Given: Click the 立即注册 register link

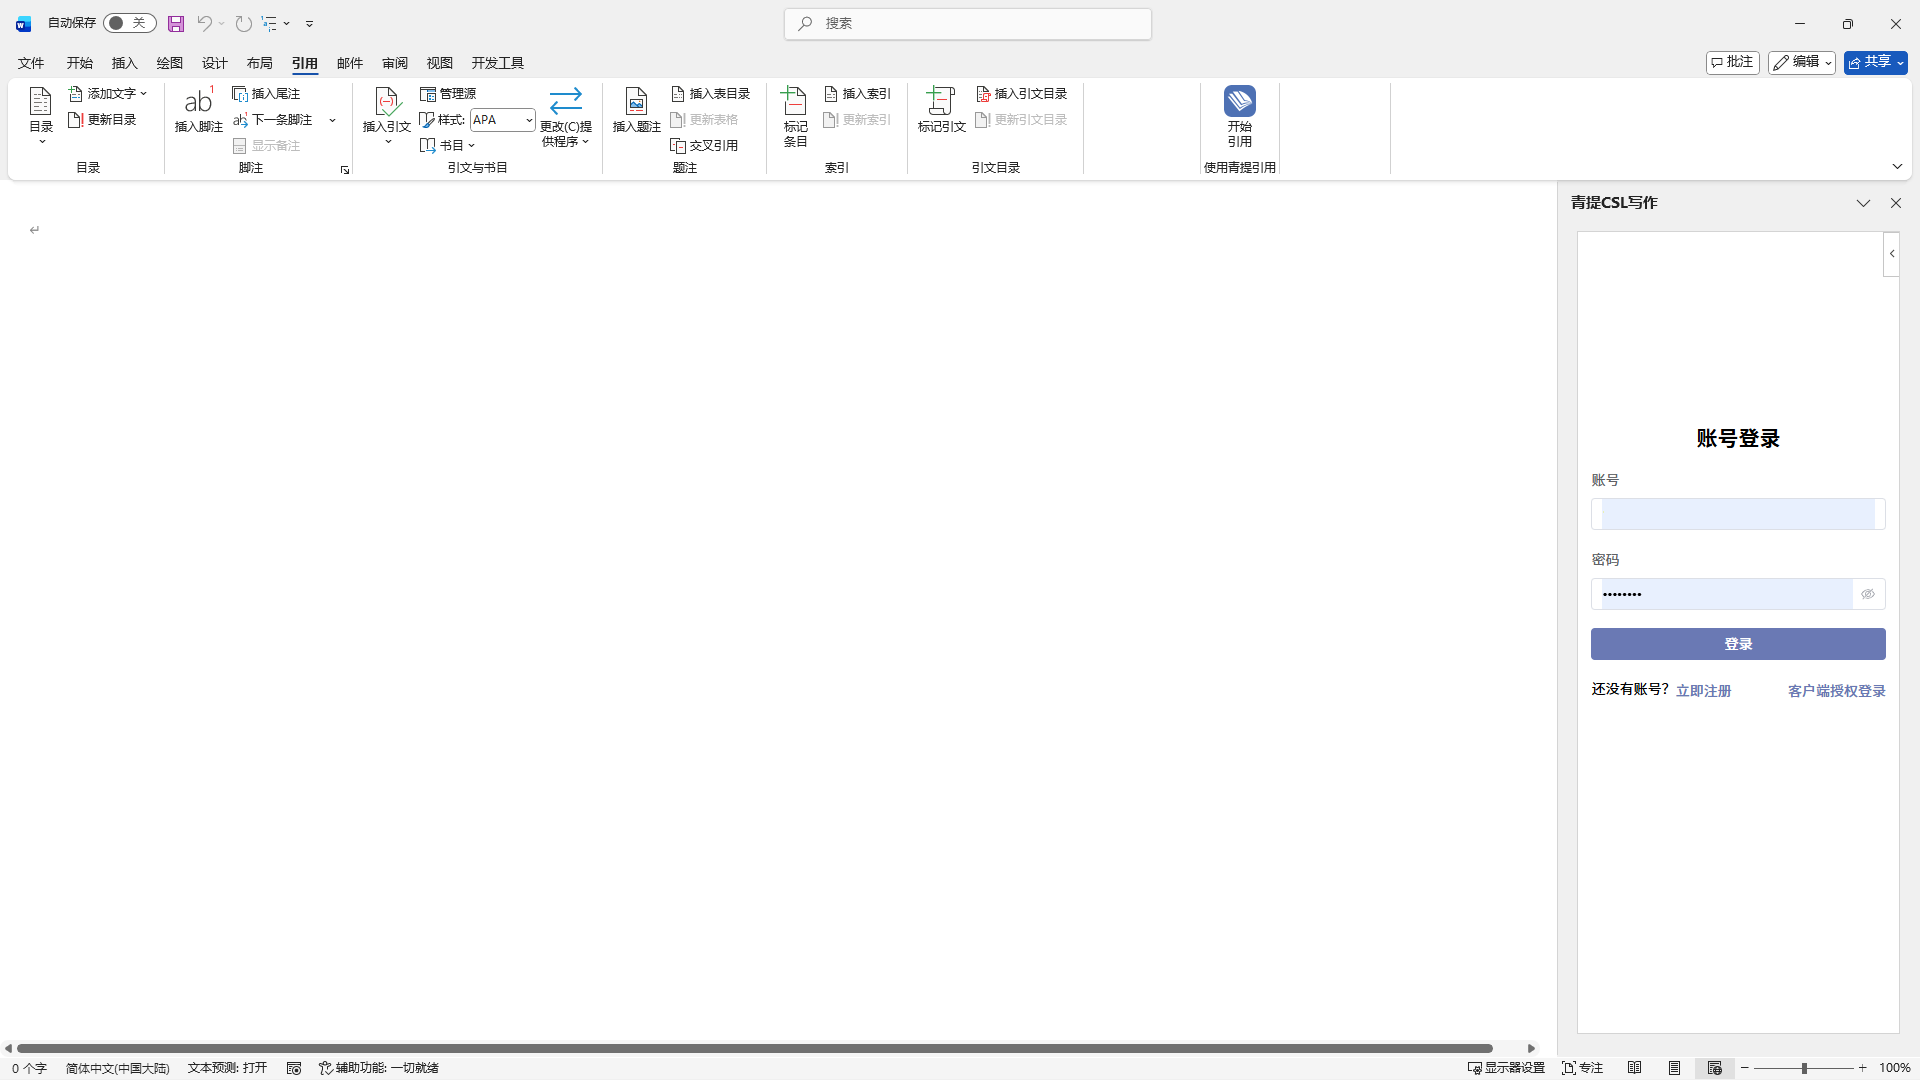Looking at the screenshot, I should click(x=1703, y=691).
